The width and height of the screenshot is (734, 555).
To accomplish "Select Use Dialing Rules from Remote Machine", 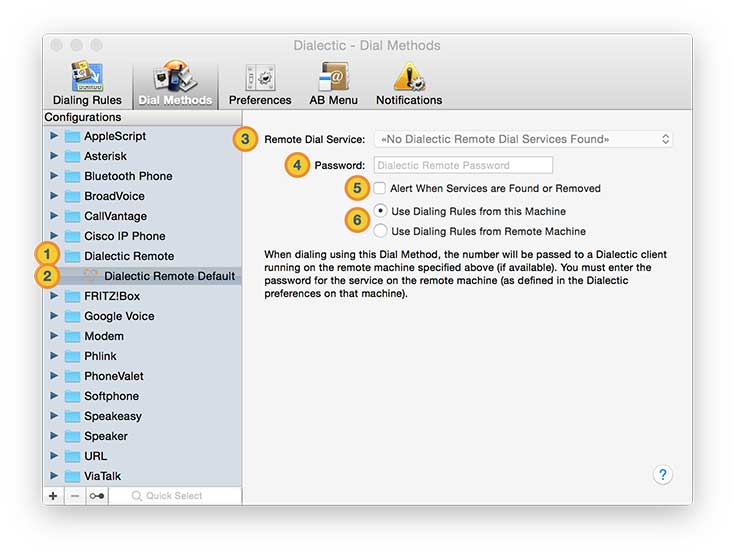I will click(x=381, y=231).
